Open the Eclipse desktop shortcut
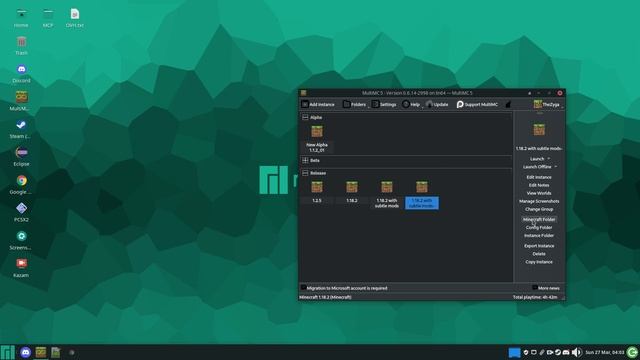This screenshot has height=360, width=640. point(21,157)
